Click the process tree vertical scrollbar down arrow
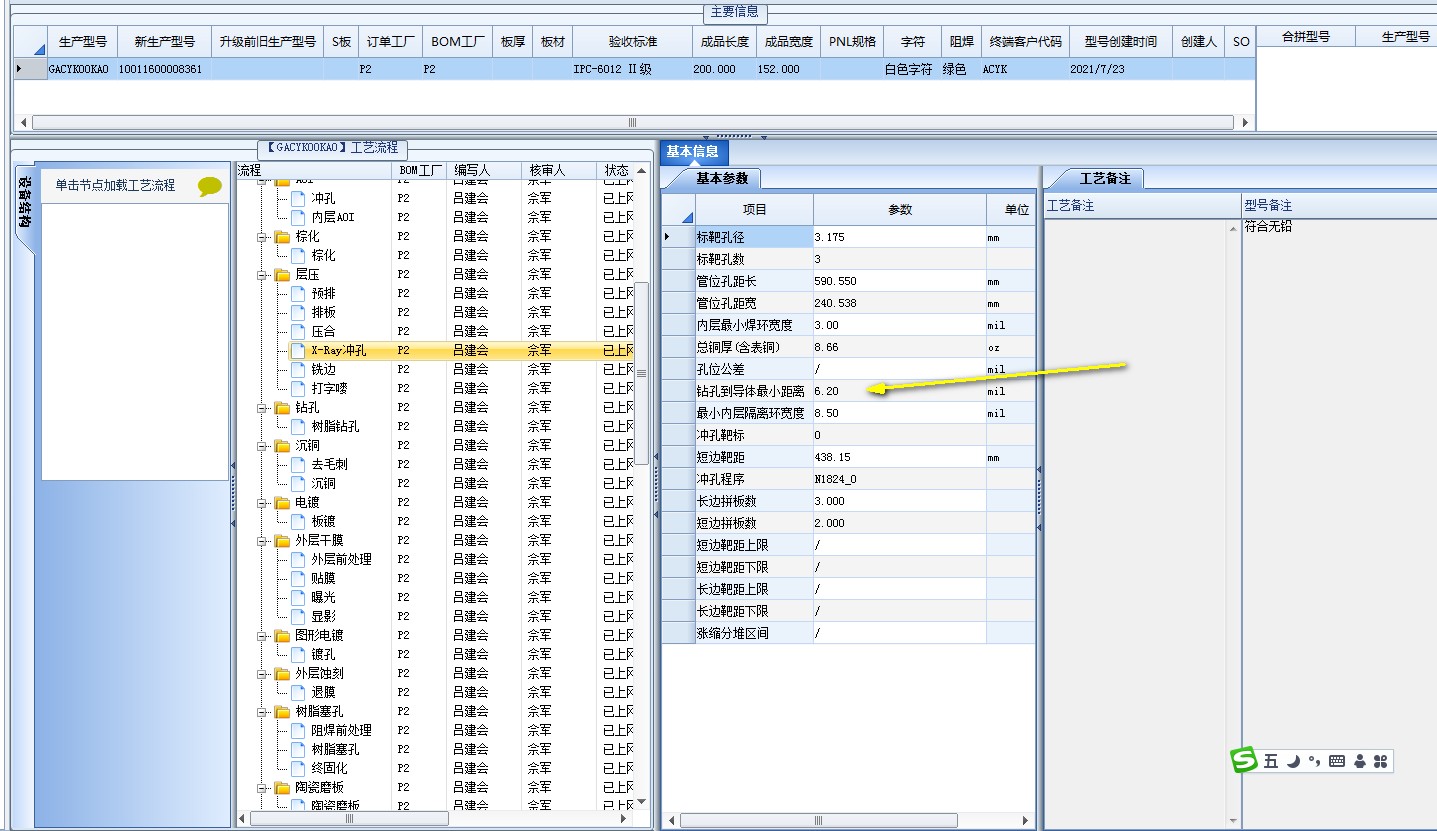 point(642,801)
